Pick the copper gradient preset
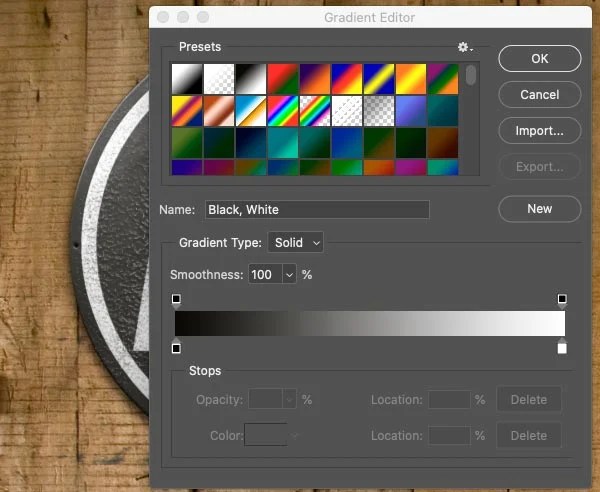Viewport: 600px width, 492px height. tap(219, 111)
